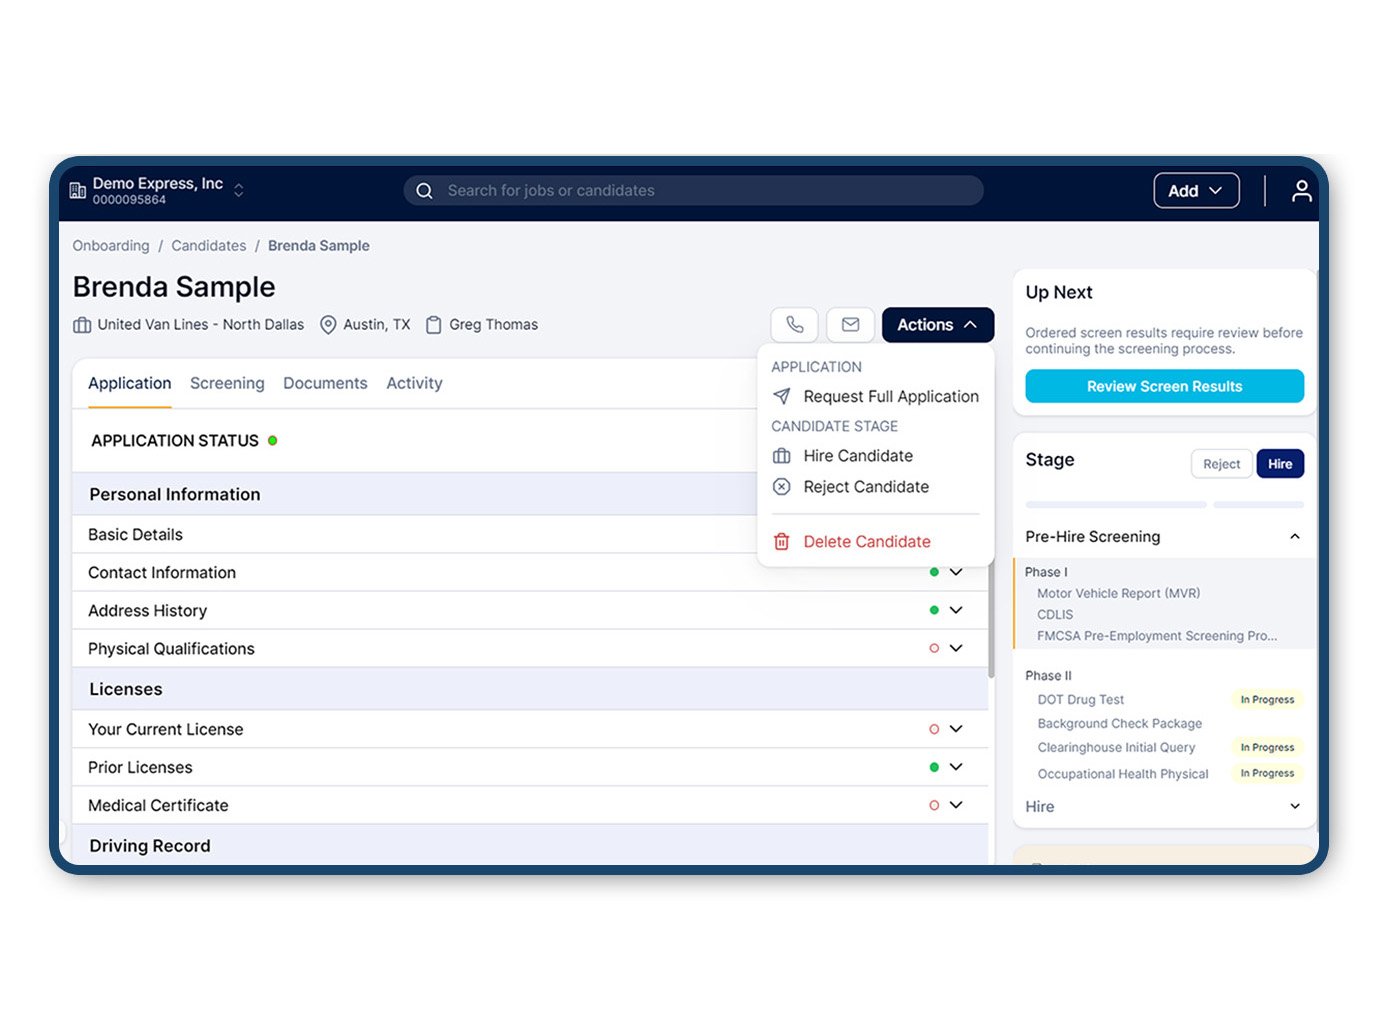Expand the Prior Licenses row chevron

click(956, 767)
